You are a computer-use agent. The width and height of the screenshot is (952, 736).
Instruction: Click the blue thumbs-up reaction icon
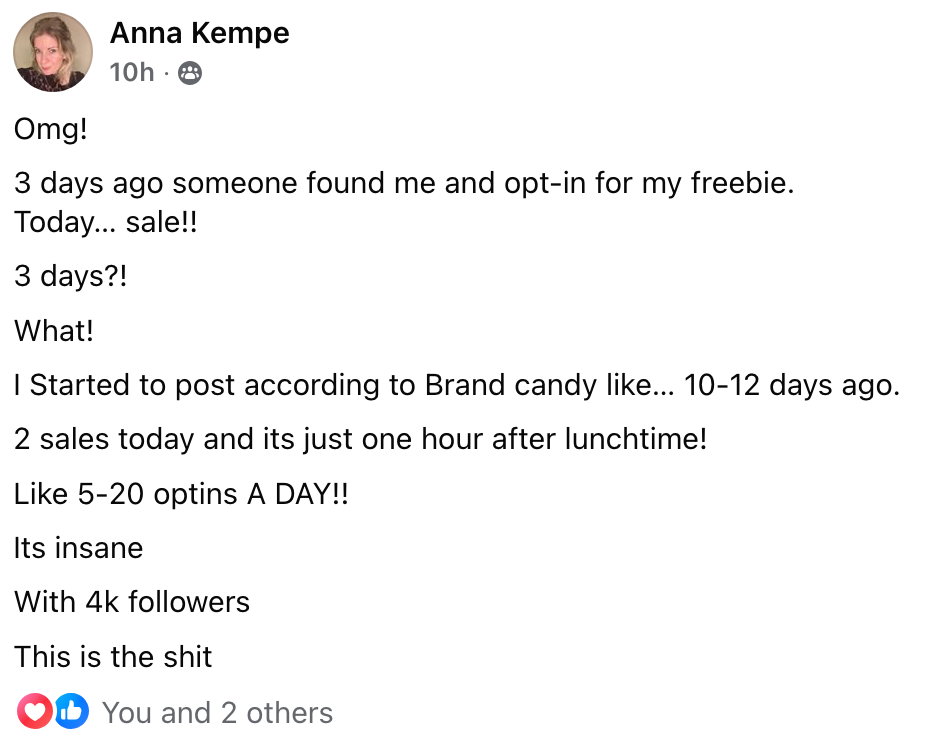point(72,711)
